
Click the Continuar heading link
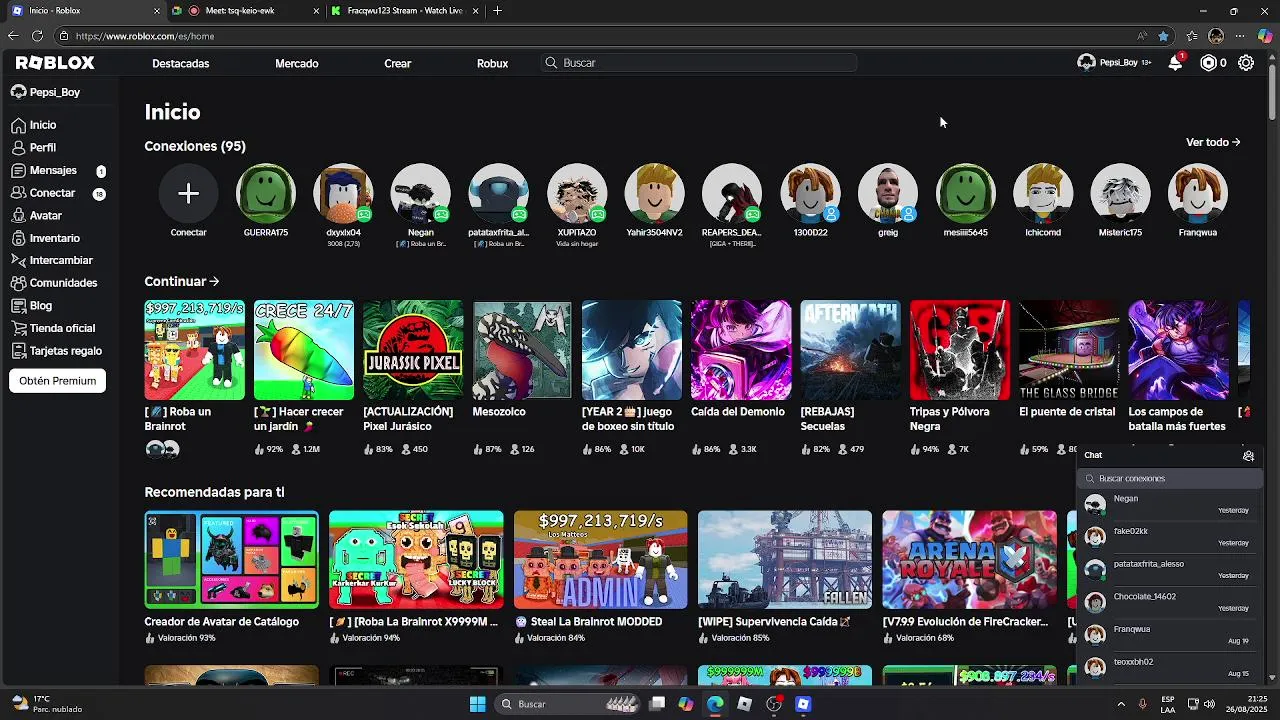(x=181, y=282)
